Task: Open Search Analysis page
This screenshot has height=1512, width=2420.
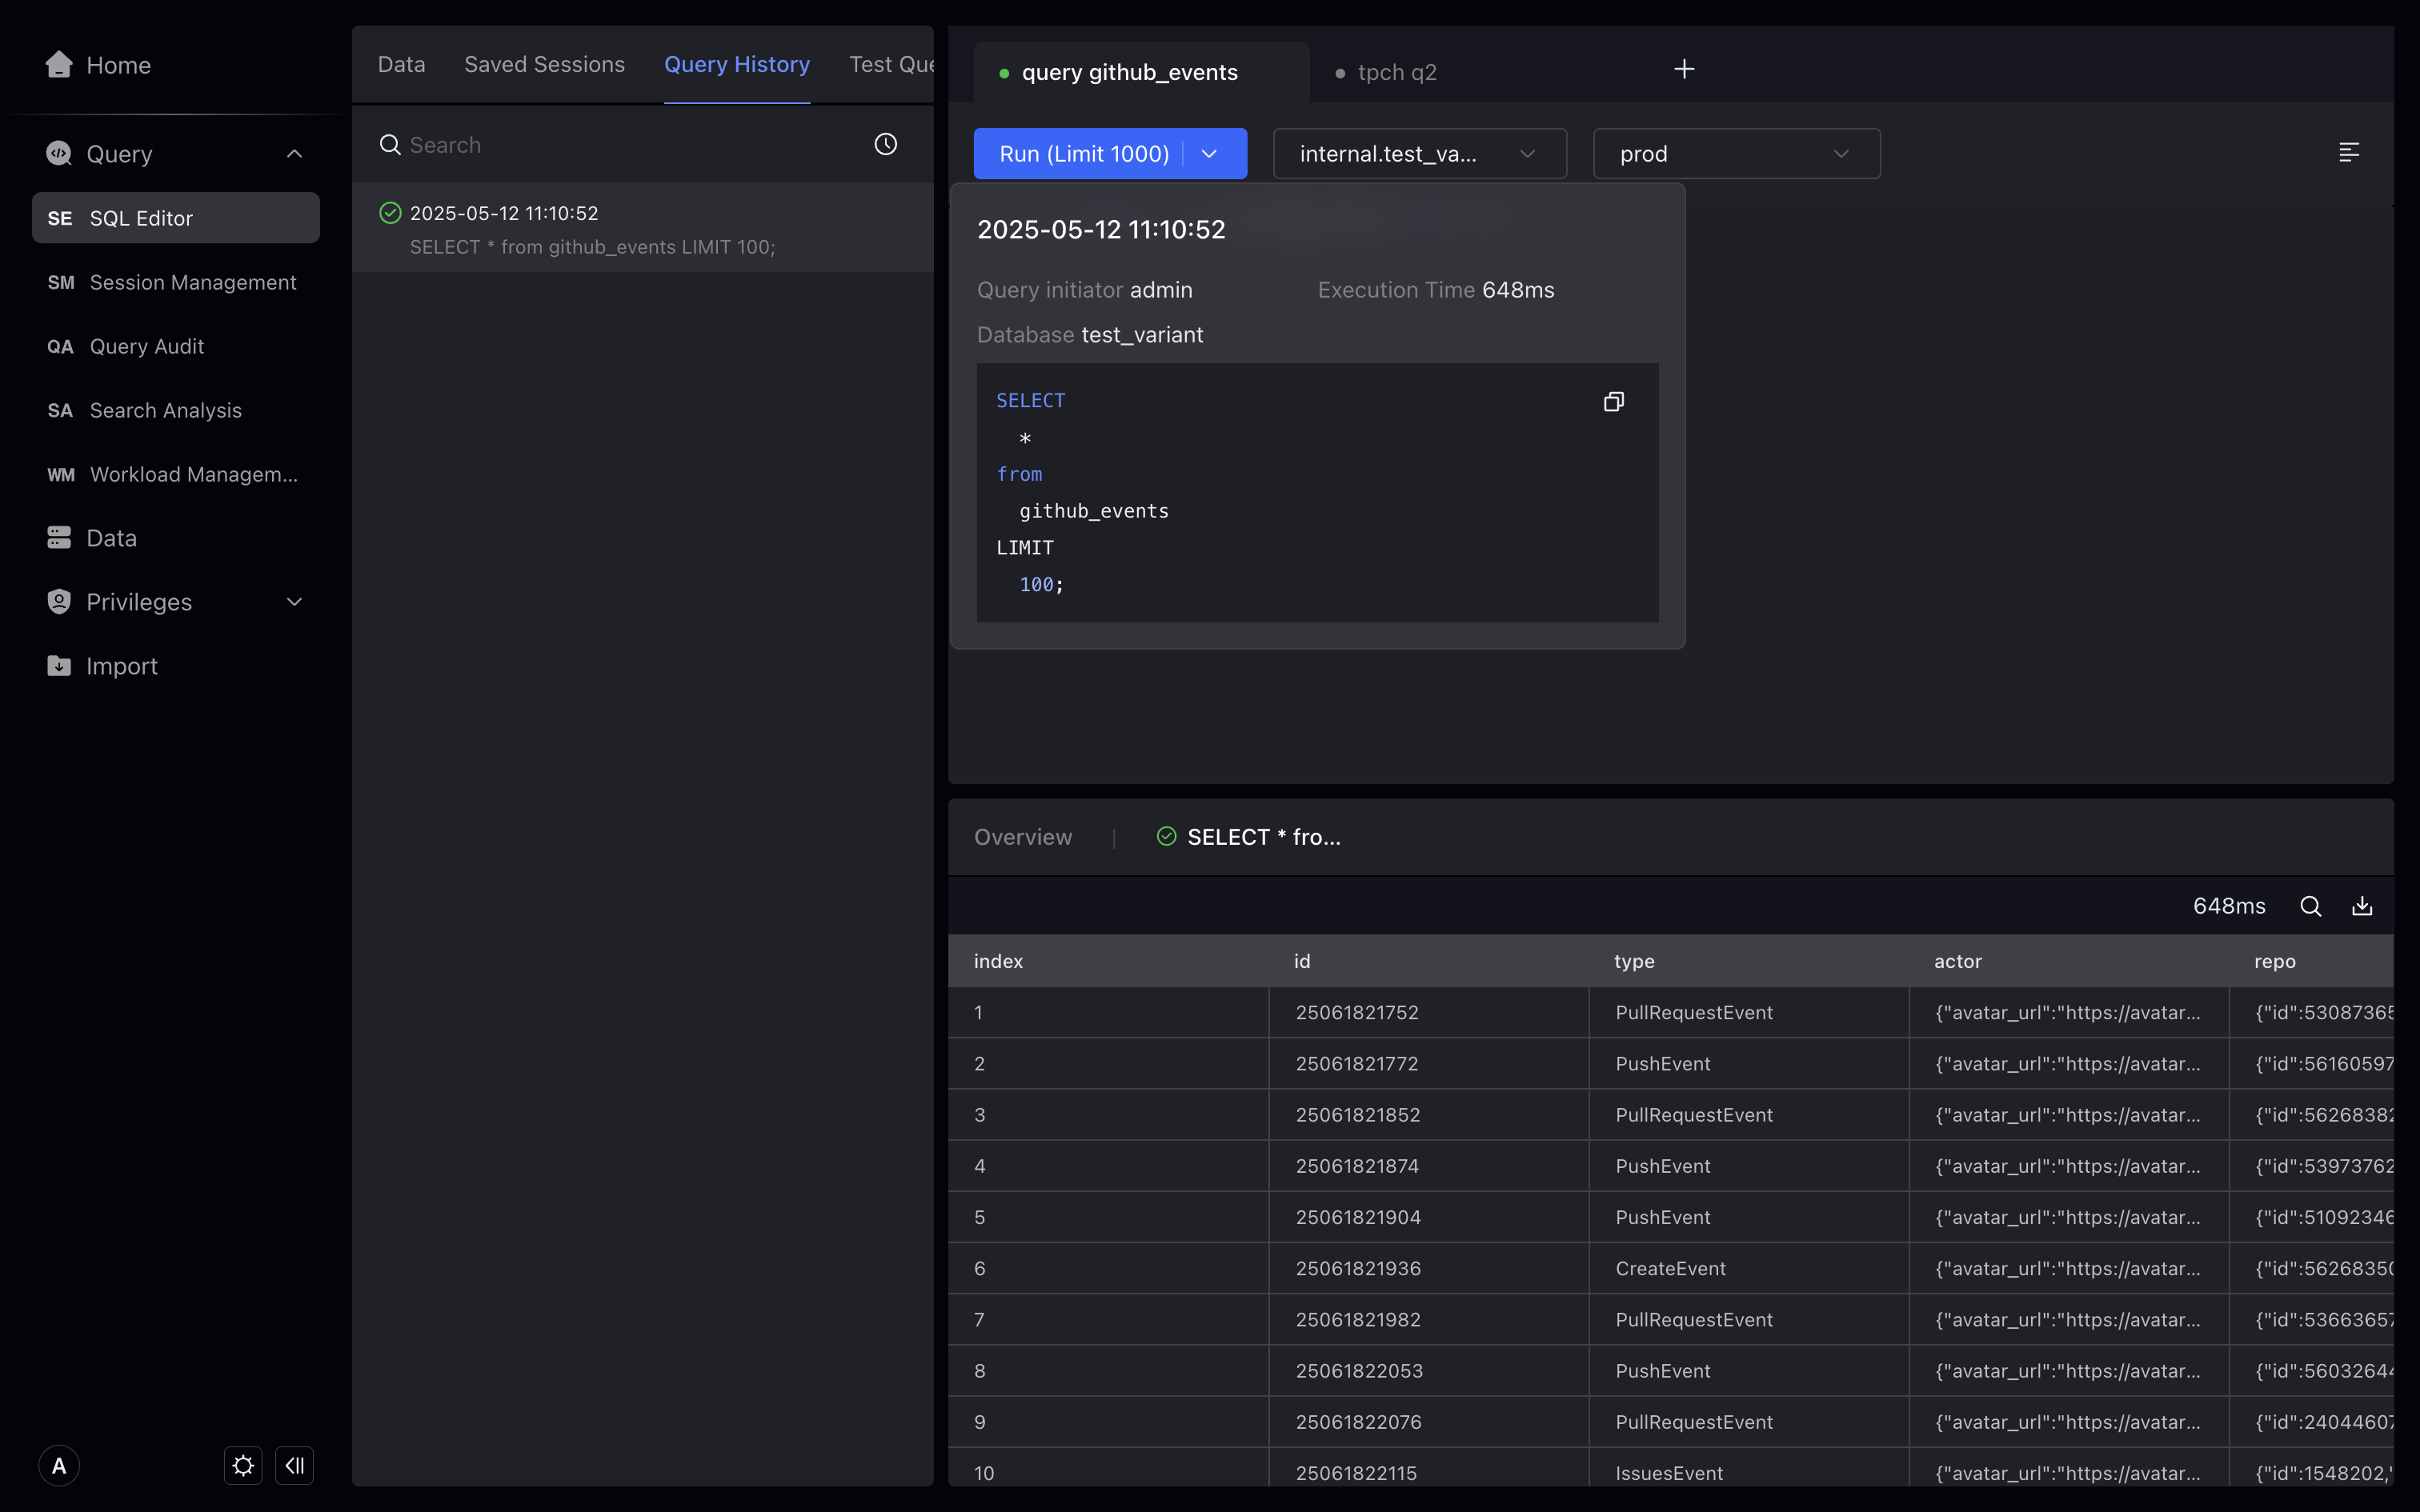Action: click(x=176, y=410)
